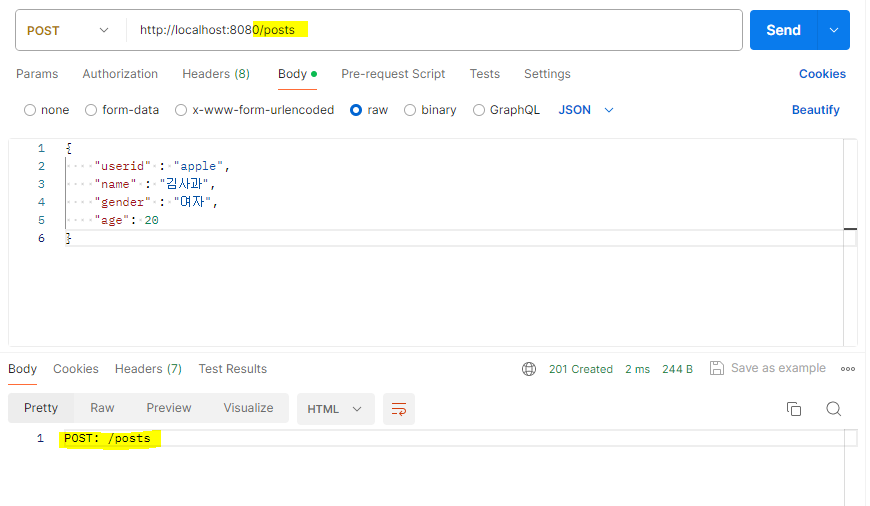Screen dimensions: 870x506
Task: Select the request Body tab
Action: point(297,74)
